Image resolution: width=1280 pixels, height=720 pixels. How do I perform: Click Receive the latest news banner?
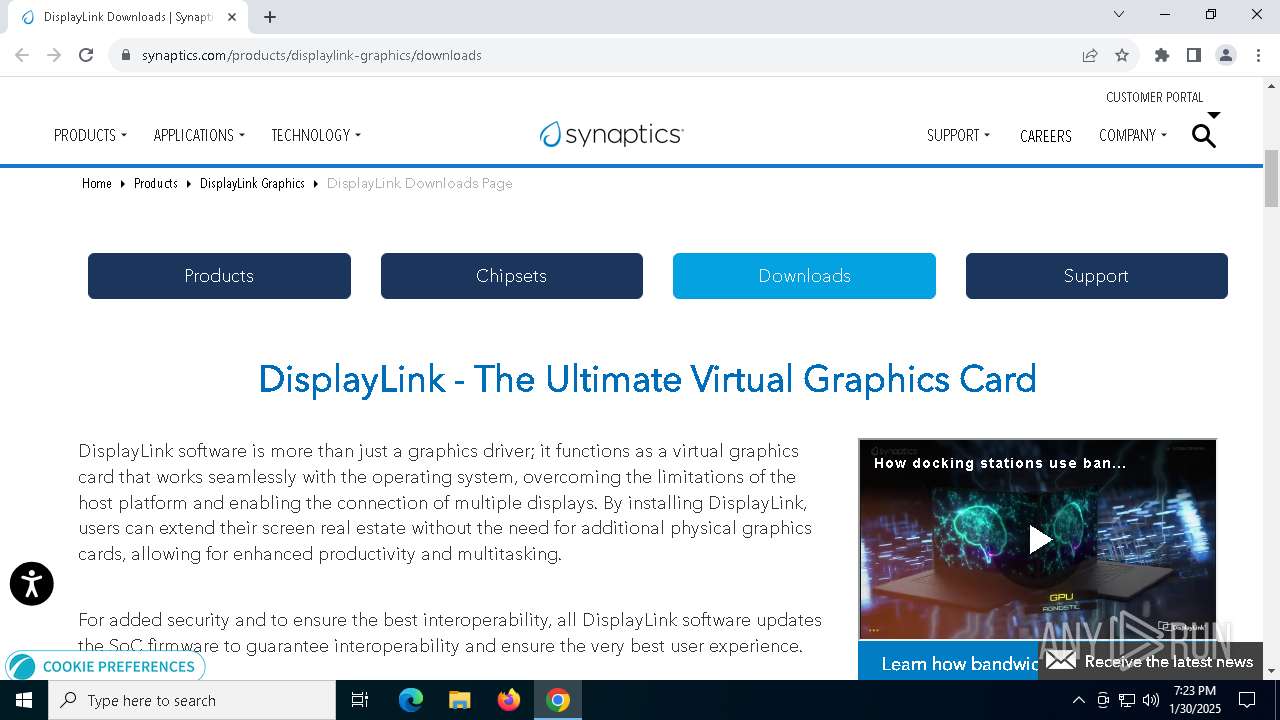click(x=1150, y=661)
